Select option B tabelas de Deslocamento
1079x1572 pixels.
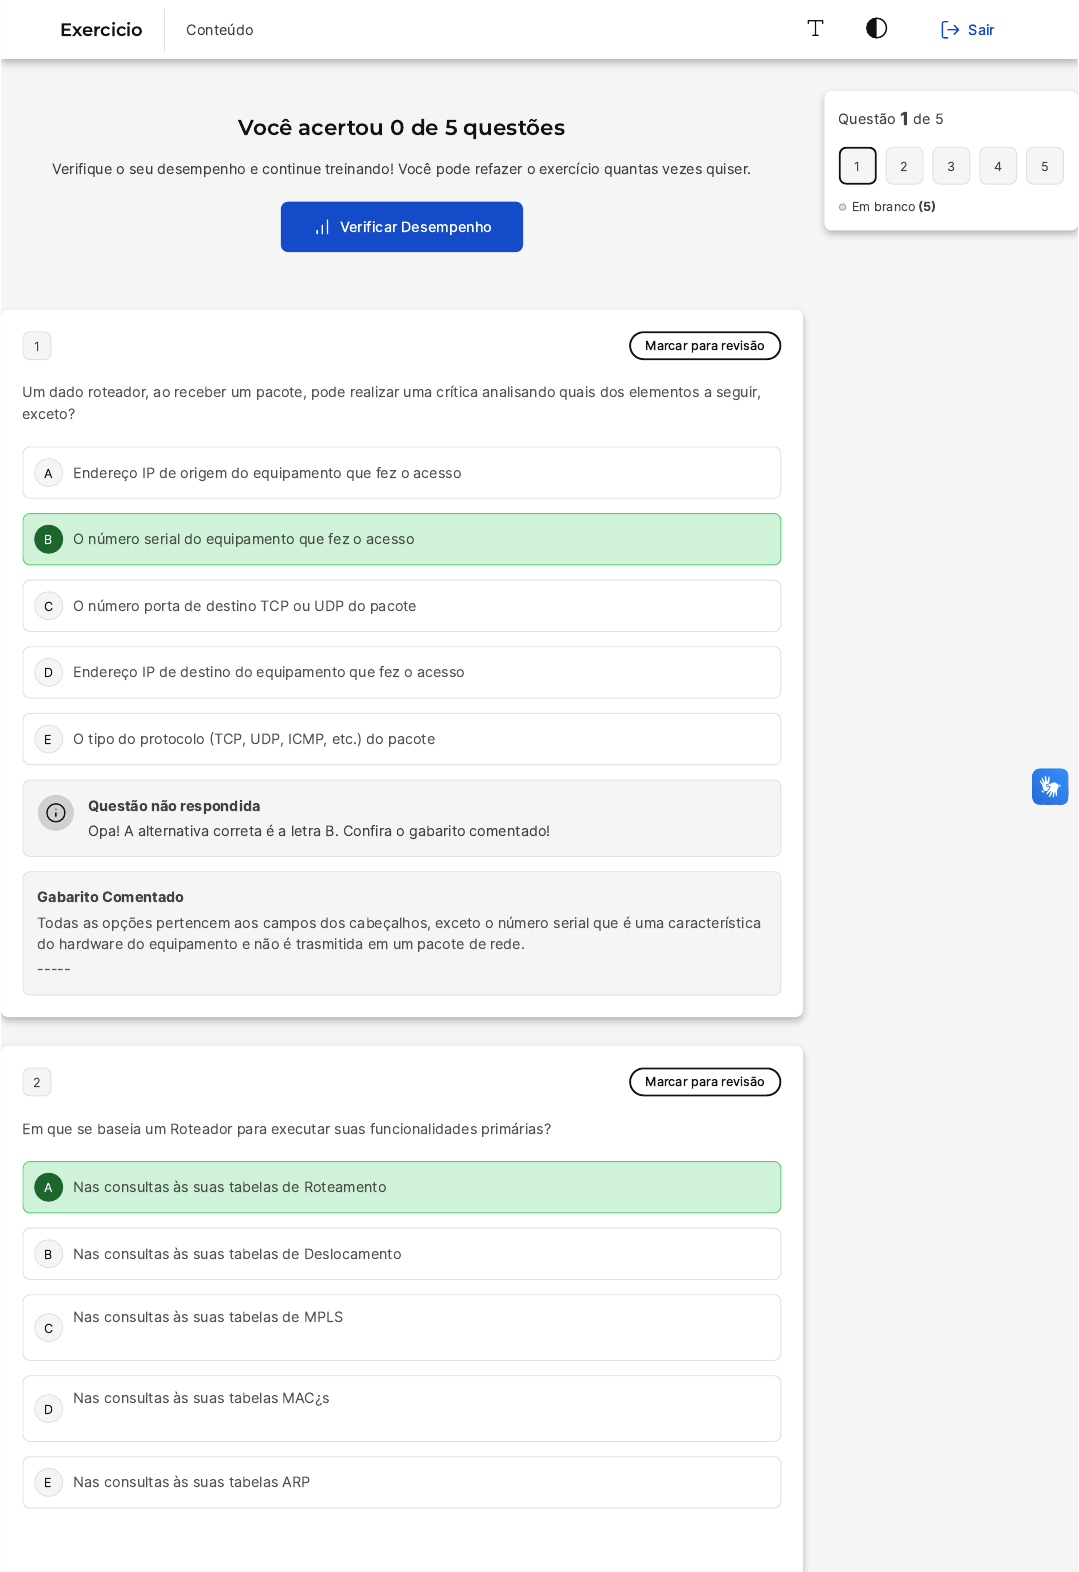402,1254
